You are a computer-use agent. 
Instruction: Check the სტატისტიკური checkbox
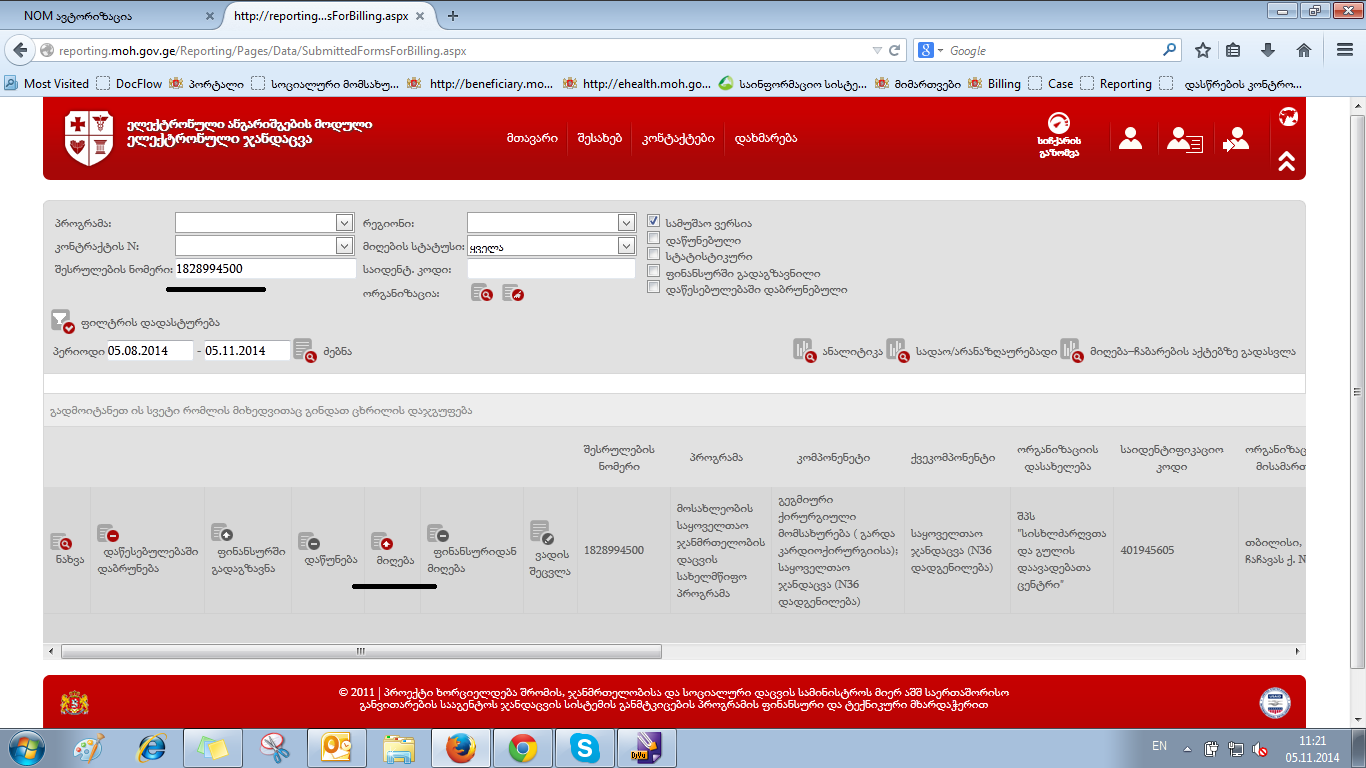point(654,255)
